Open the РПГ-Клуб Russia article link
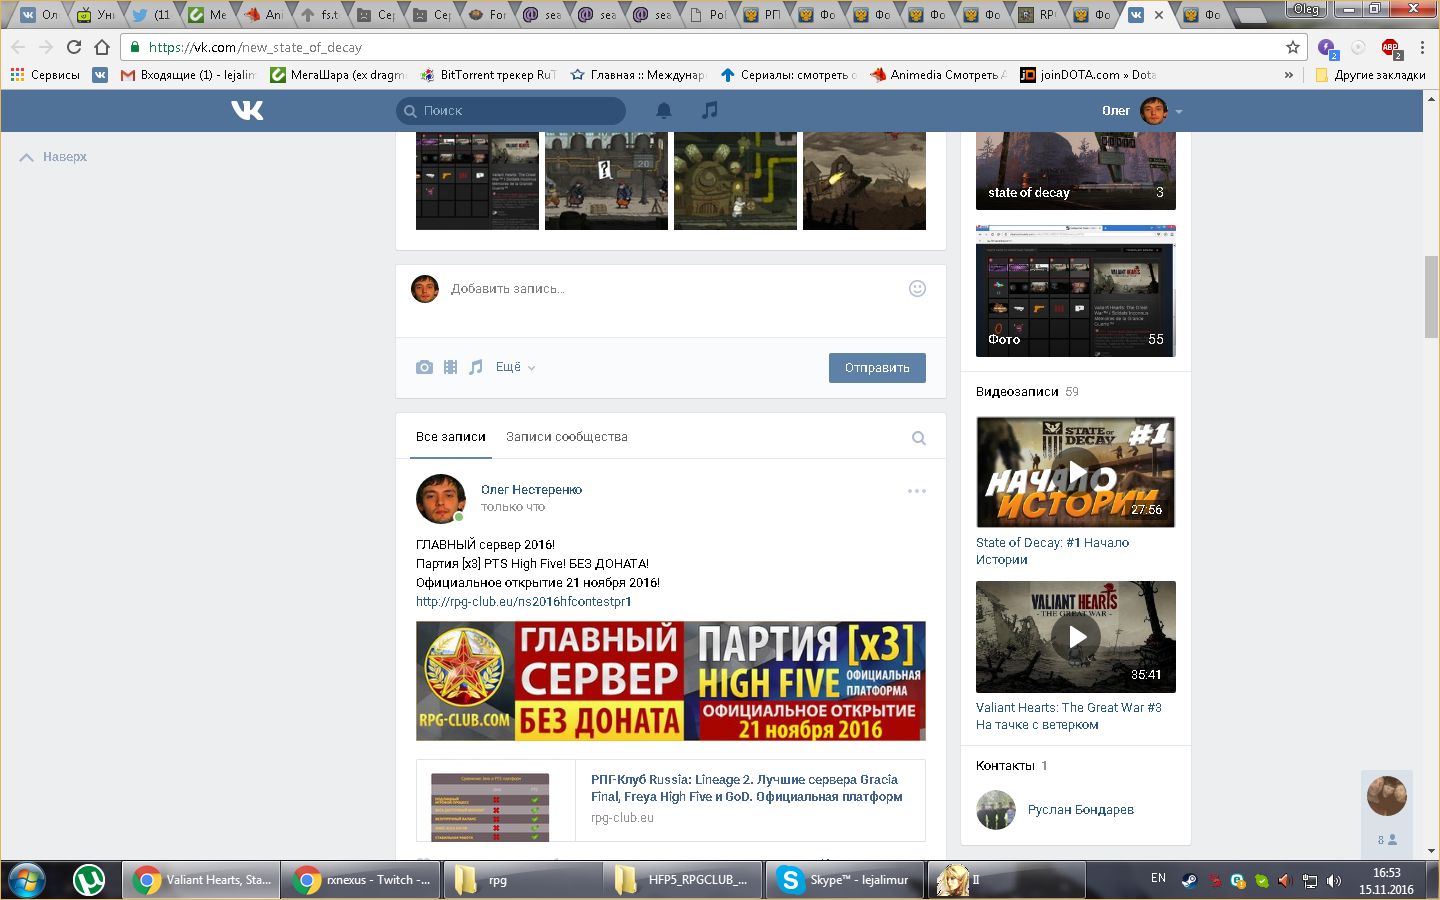The image size is (1440, 900). coord(747,788)
